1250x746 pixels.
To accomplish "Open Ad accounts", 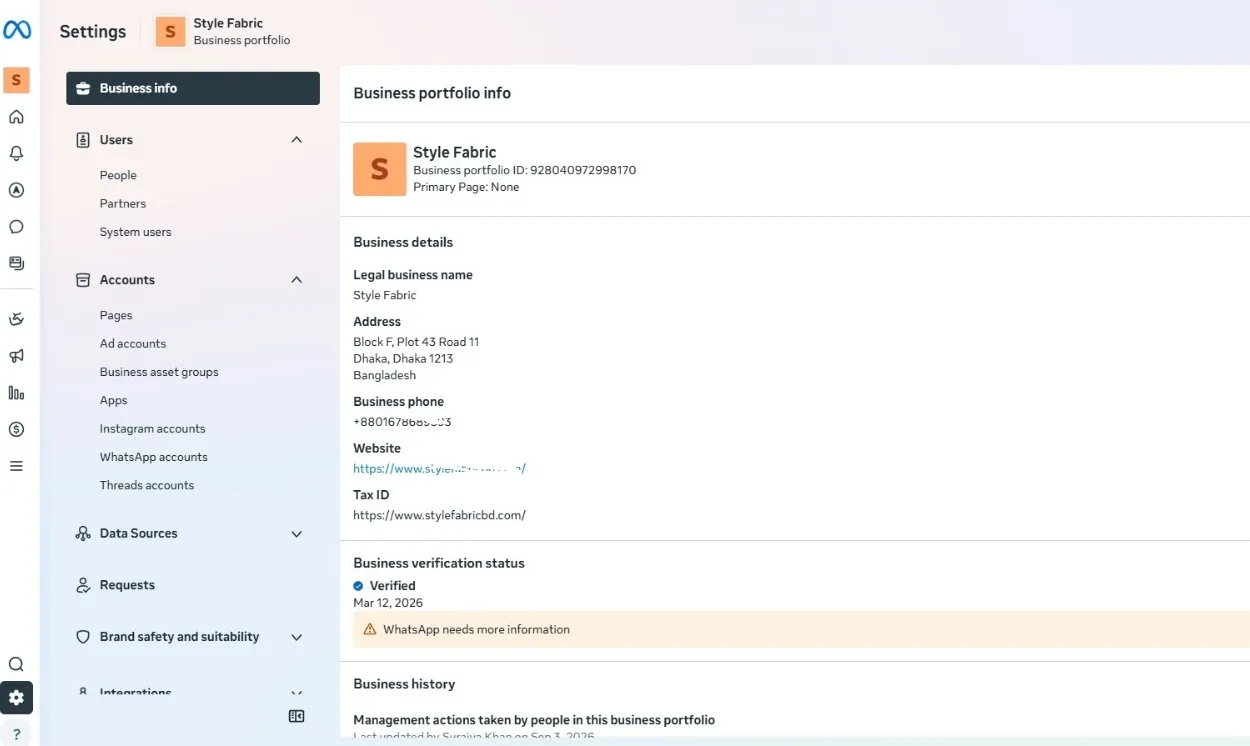I will 133,343.
